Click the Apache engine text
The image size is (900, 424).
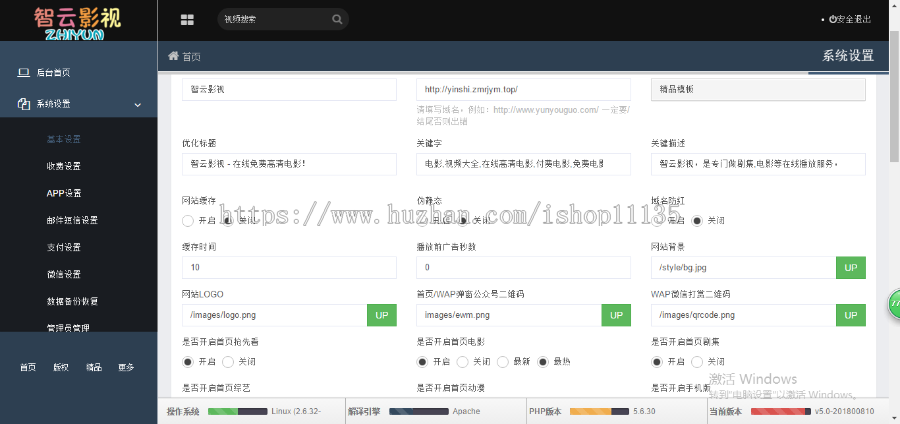click(466, 411)
